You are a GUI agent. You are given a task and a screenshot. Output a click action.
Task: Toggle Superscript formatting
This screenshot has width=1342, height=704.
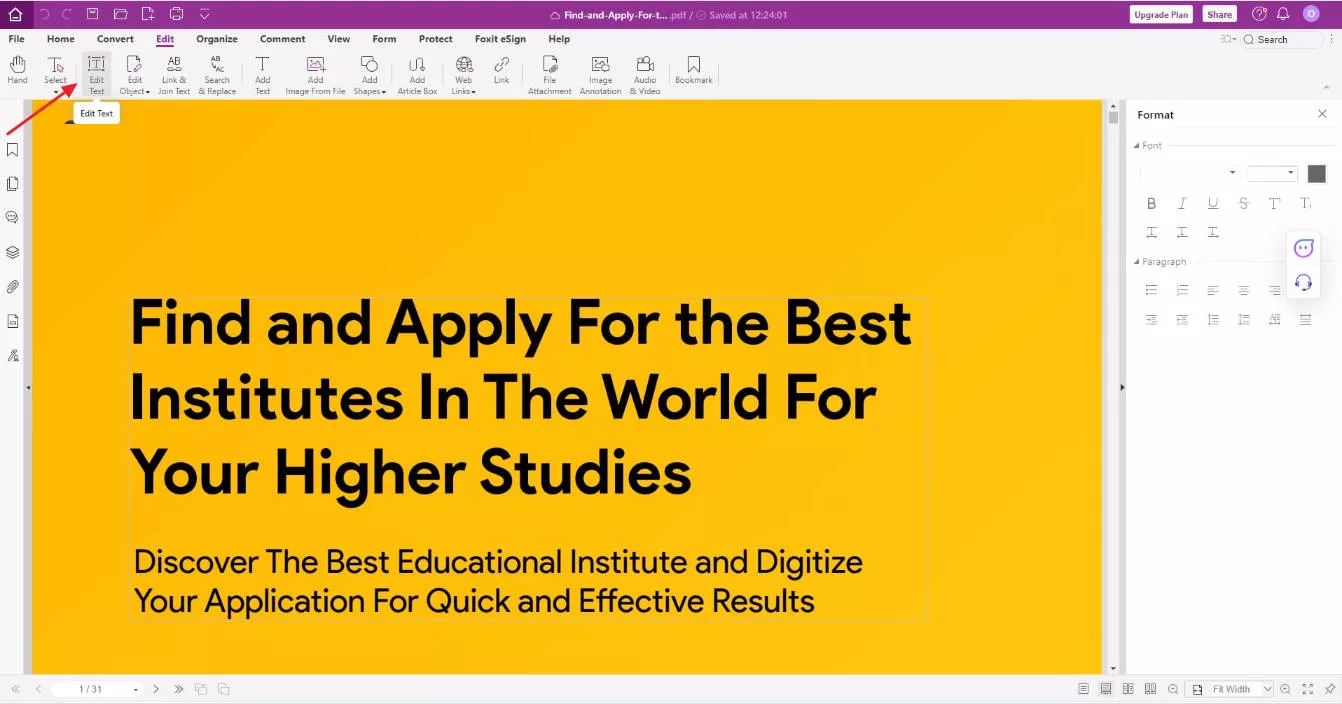[x=1274, y=203]
